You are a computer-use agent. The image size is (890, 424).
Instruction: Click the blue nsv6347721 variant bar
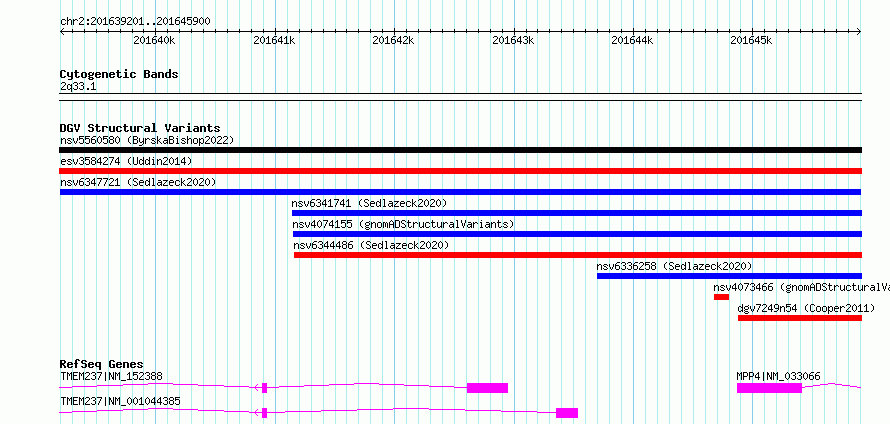coord(460,192)
